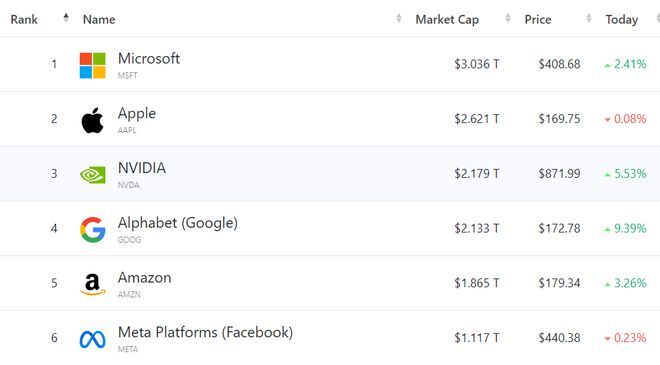Open the Microsoft company link
Viewport: 660px width, 365px height.
[149, 58]
